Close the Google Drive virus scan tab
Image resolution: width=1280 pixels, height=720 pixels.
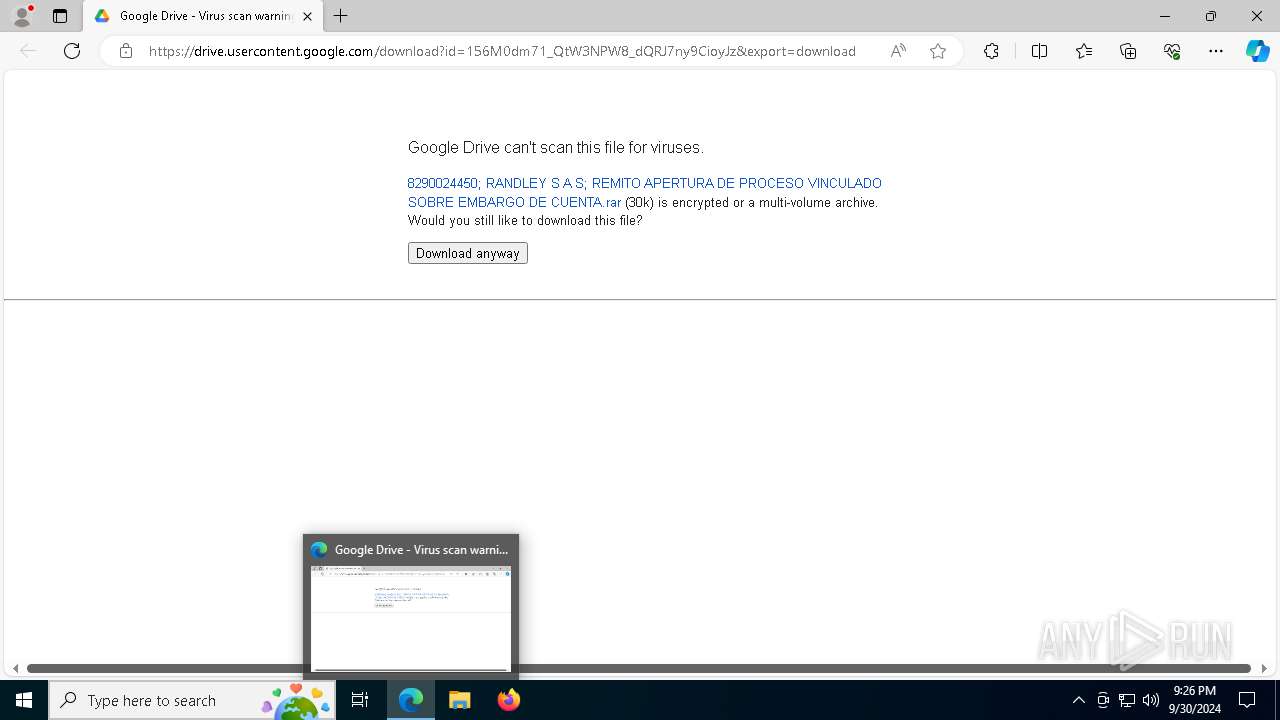tap(308, 16)
